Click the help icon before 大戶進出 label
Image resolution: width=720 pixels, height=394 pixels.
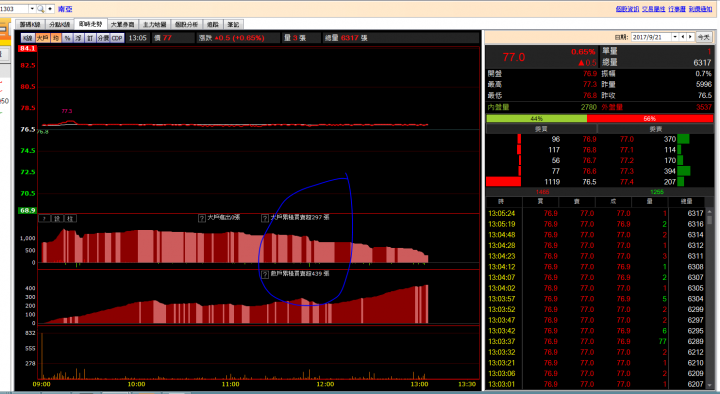(202, 218)
